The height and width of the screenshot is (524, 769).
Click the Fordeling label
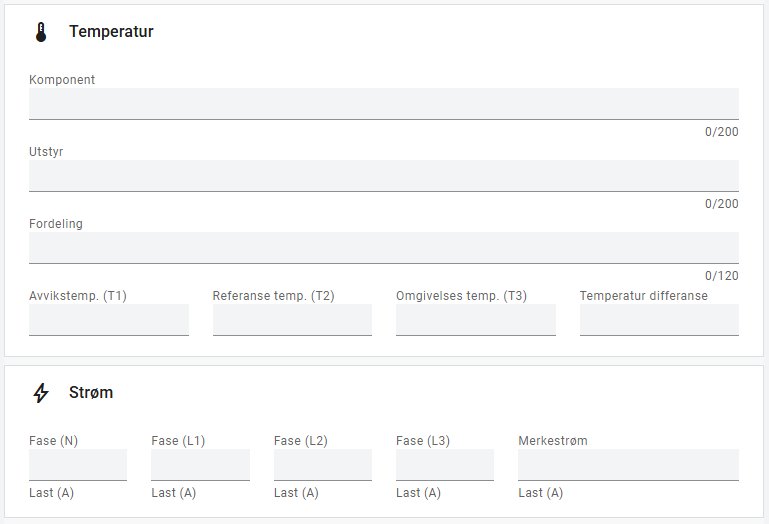pyautogui.click(x=56, y=224)
